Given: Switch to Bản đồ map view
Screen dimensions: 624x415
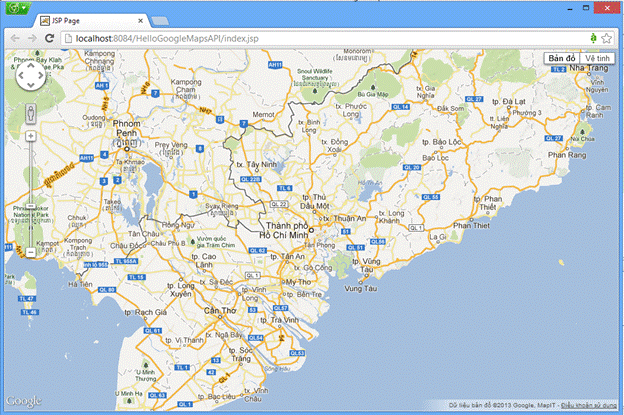Looking at the screenshot, I should (562, 58).
